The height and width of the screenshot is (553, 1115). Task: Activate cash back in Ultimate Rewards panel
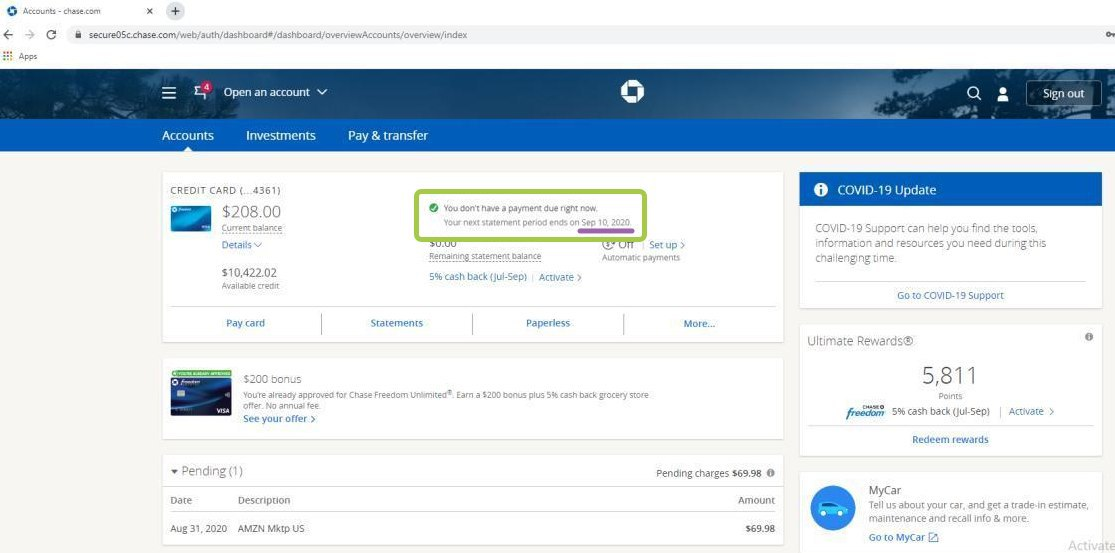[1031, 412]
